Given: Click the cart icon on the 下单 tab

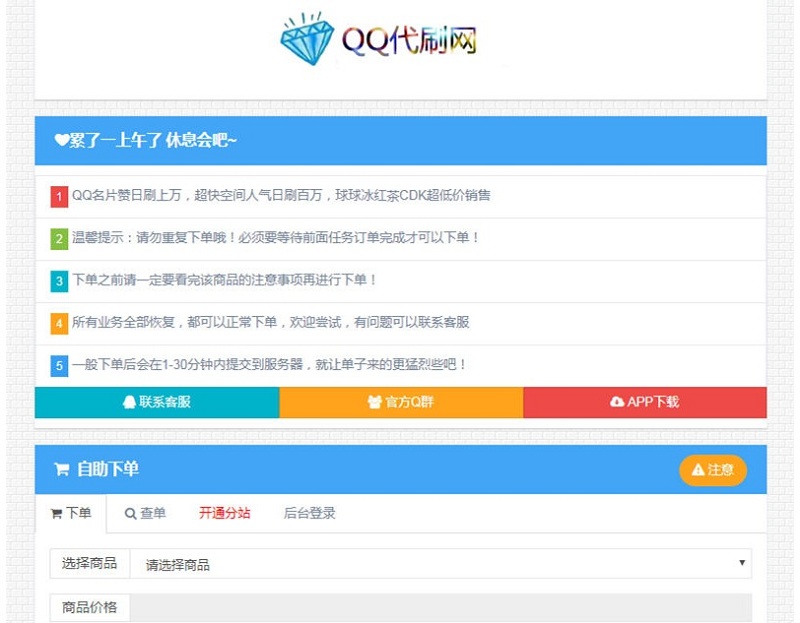Looking at the screenshot, I should (x=57, y=513).
